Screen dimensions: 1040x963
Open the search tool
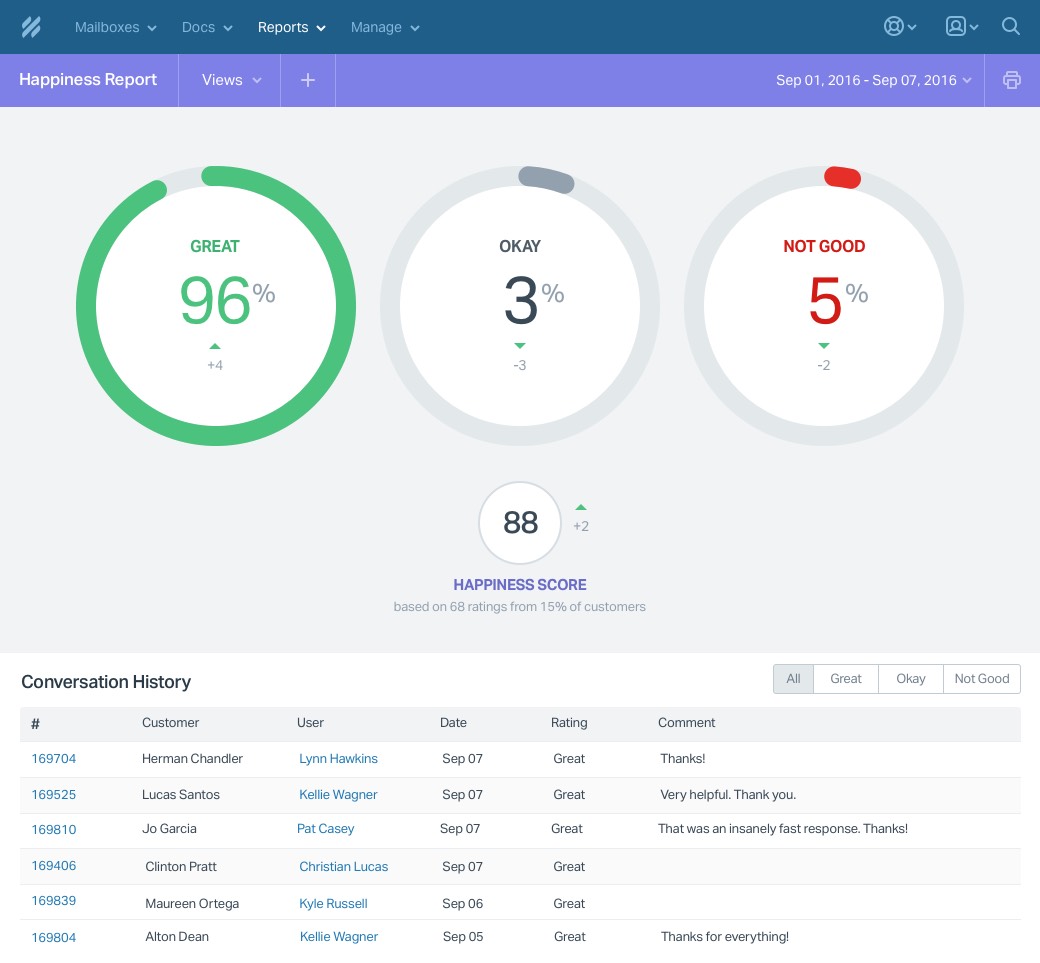(1010, 26)
